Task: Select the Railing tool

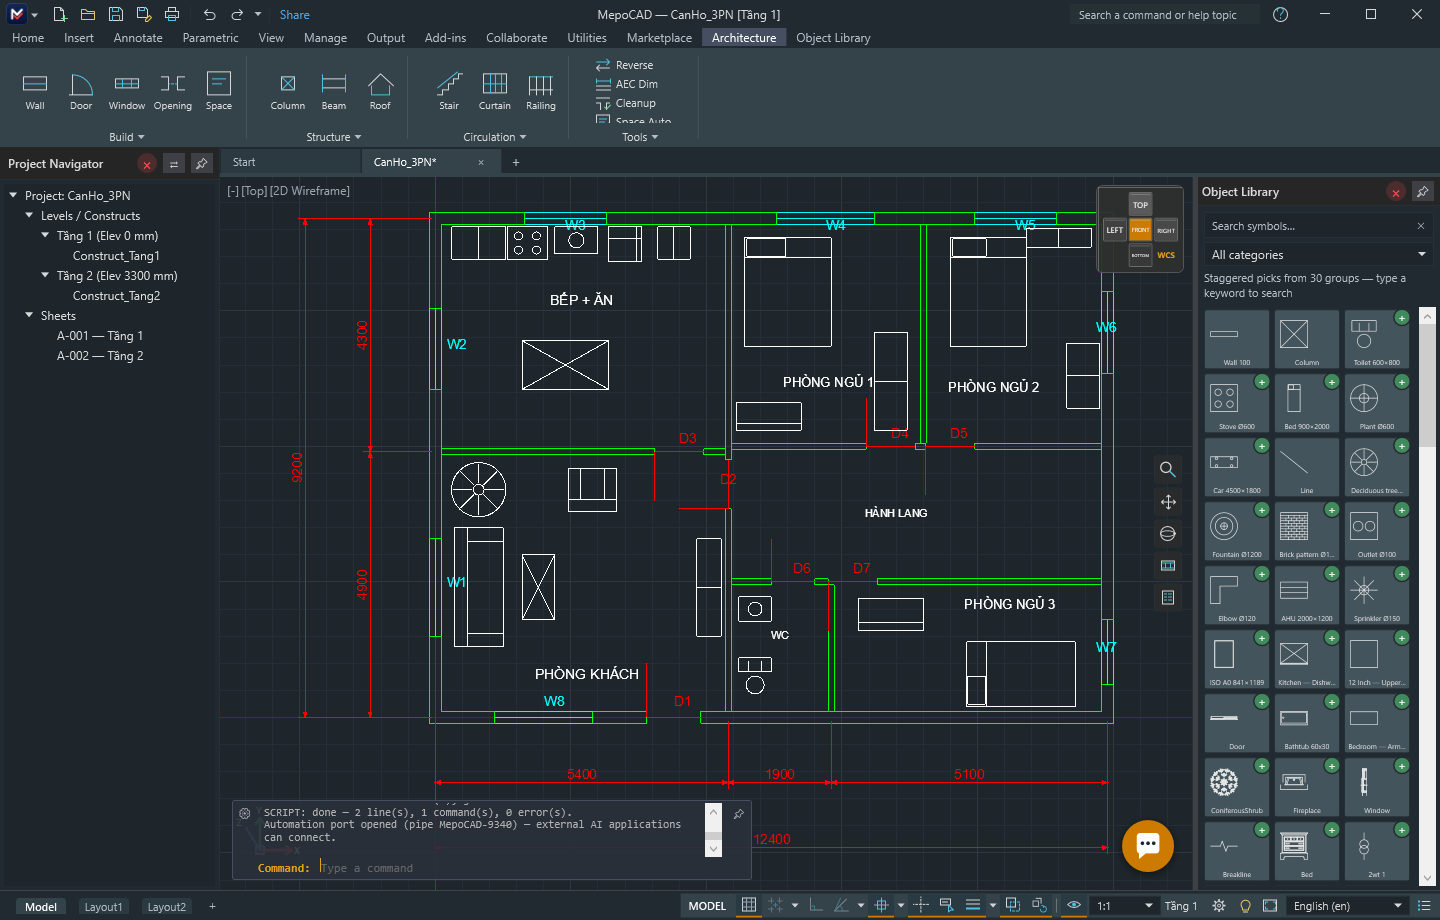Action: coord(541,91)
